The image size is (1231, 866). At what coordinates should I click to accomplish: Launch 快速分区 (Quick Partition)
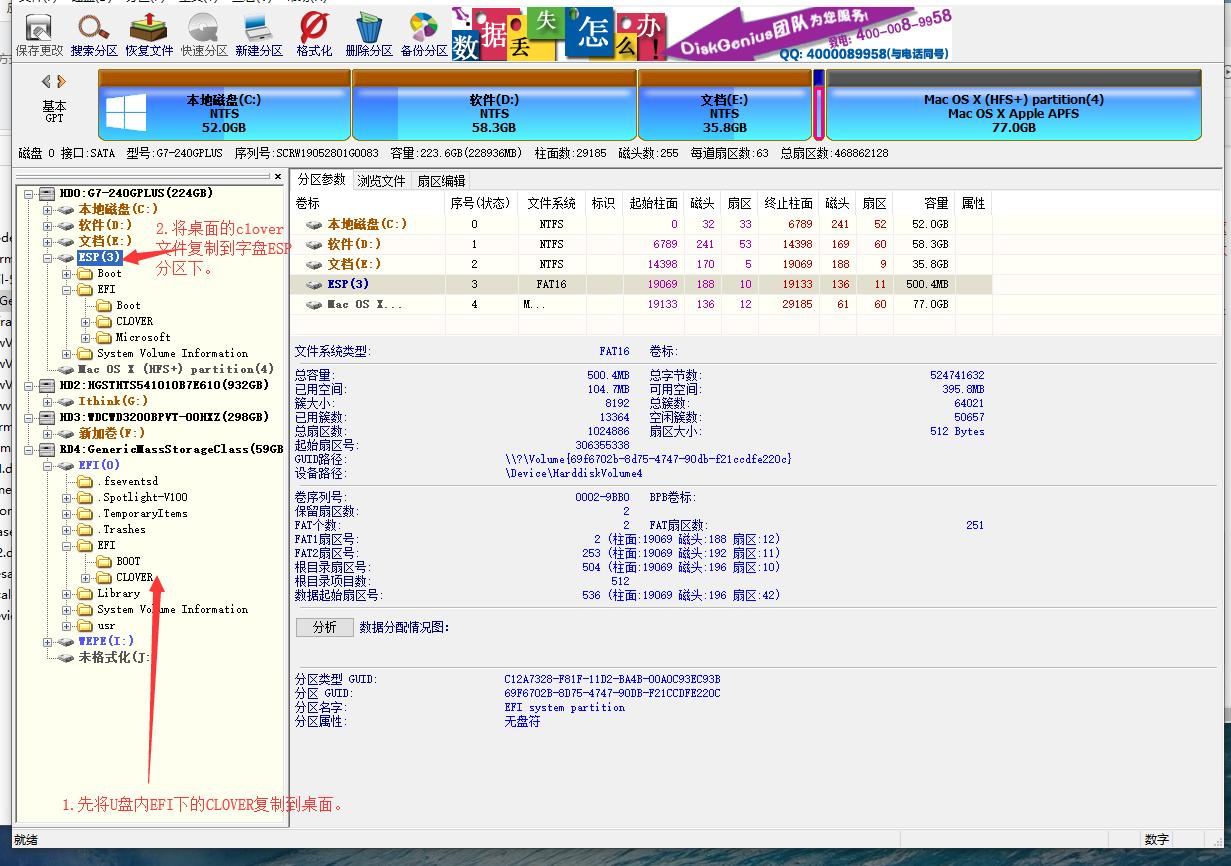click(x=202, y=30)
